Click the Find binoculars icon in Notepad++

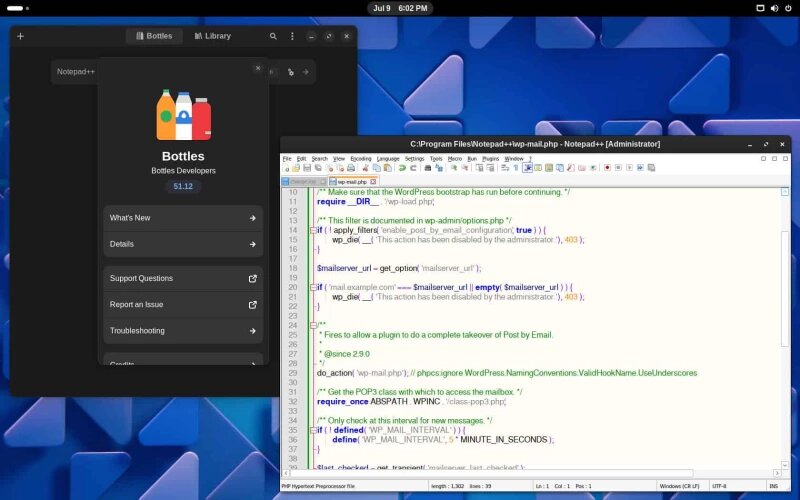click(x=428, y=167)
